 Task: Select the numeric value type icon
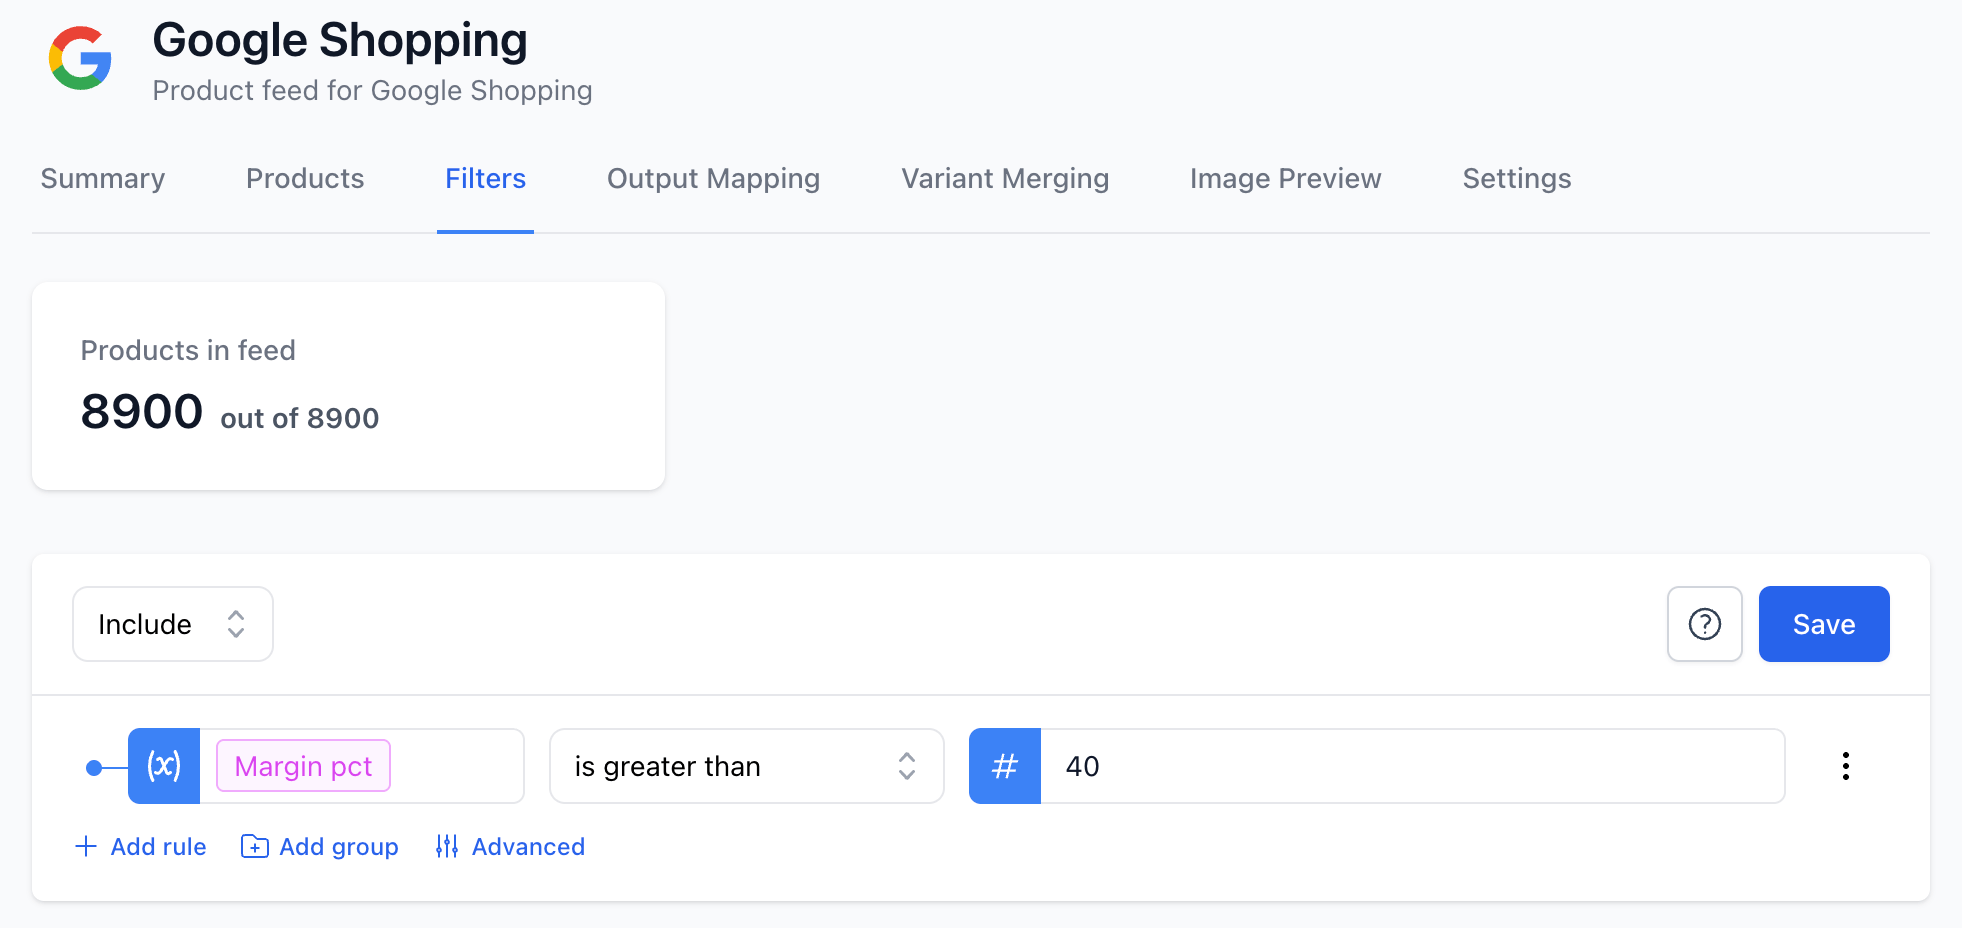coord(1005,766)
